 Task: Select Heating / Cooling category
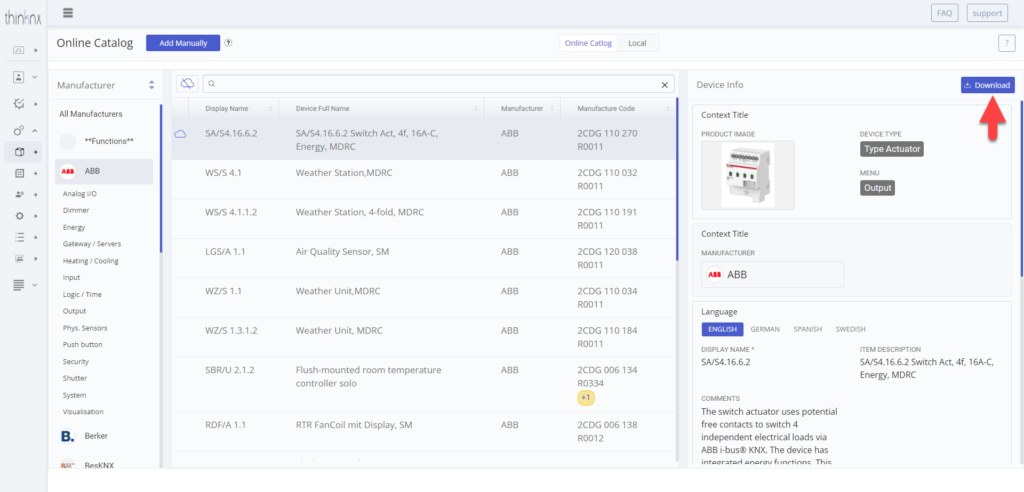pyautogui.click(x=90, y=261)
